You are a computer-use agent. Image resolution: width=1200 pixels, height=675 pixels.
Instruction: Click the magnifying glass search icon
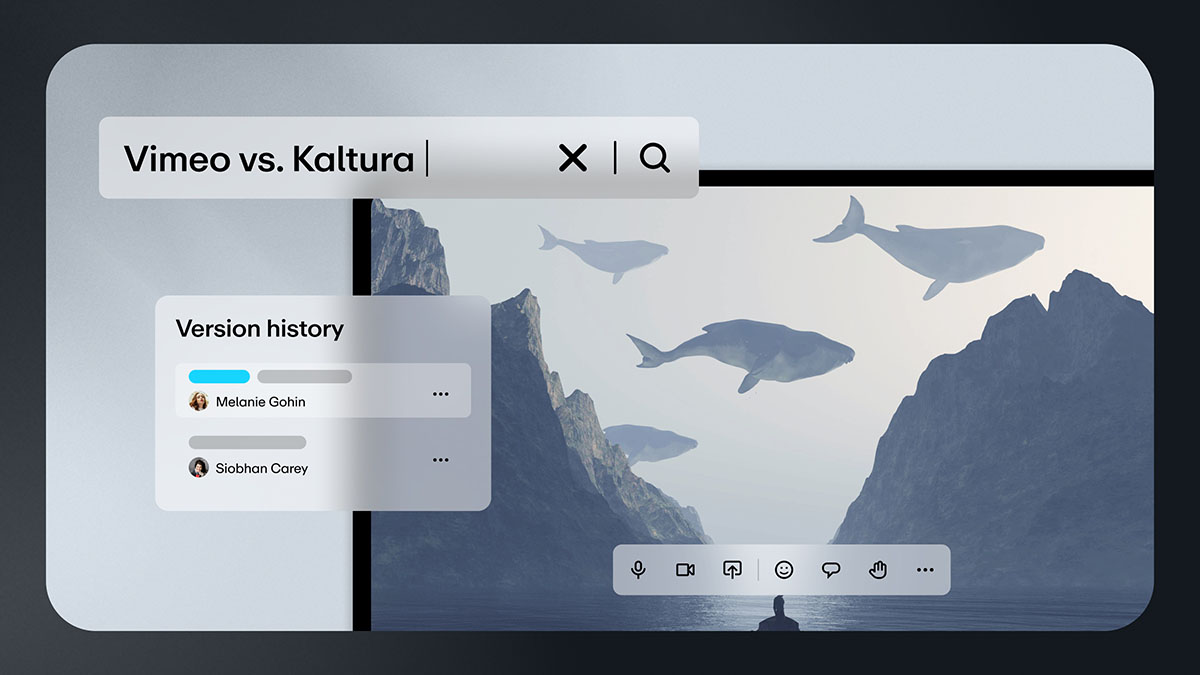click(x=654, y=158)
